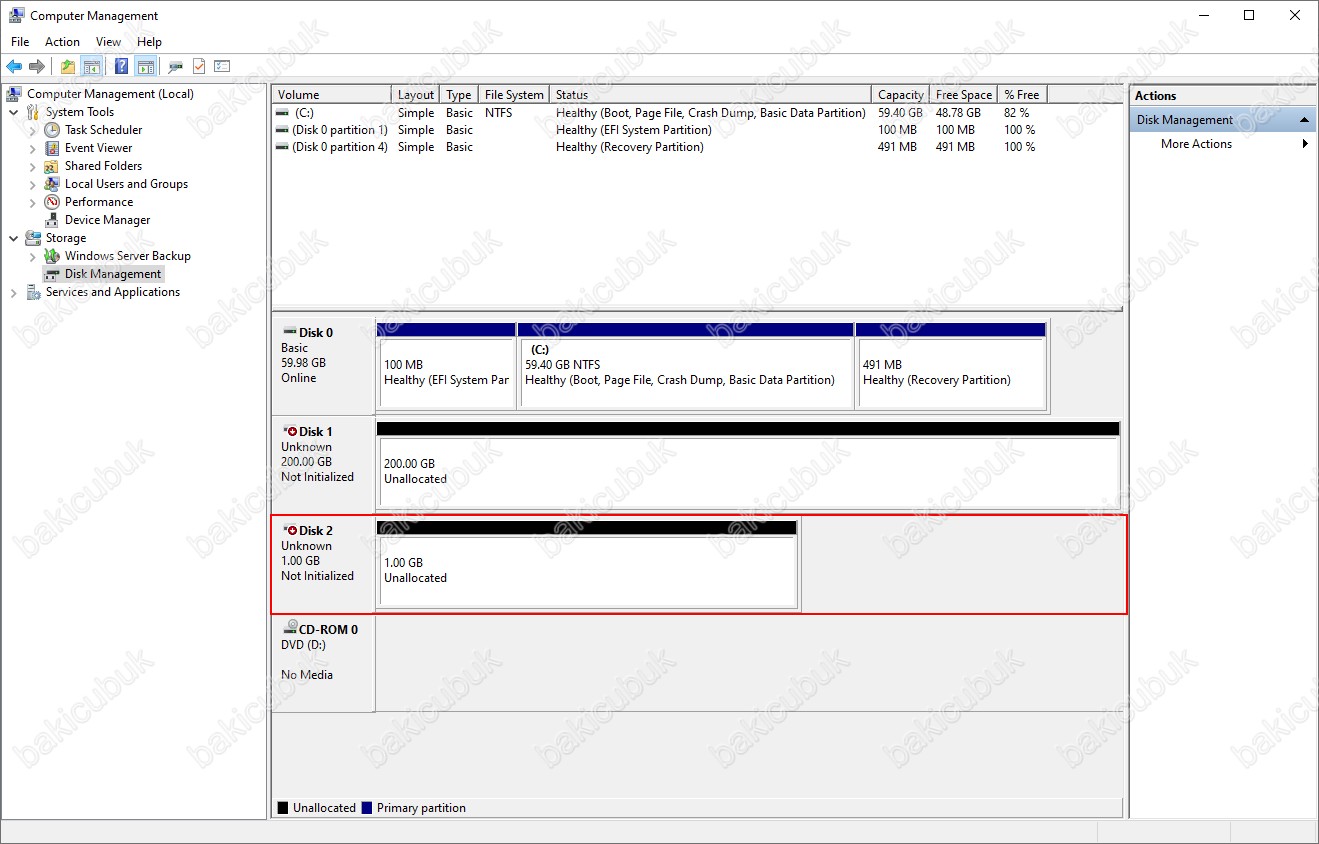Toggle Show/Hide Action Pane toolbar button
This screenshot has height=844, width=1319.
pyautogui.click(x=146, y=67)
